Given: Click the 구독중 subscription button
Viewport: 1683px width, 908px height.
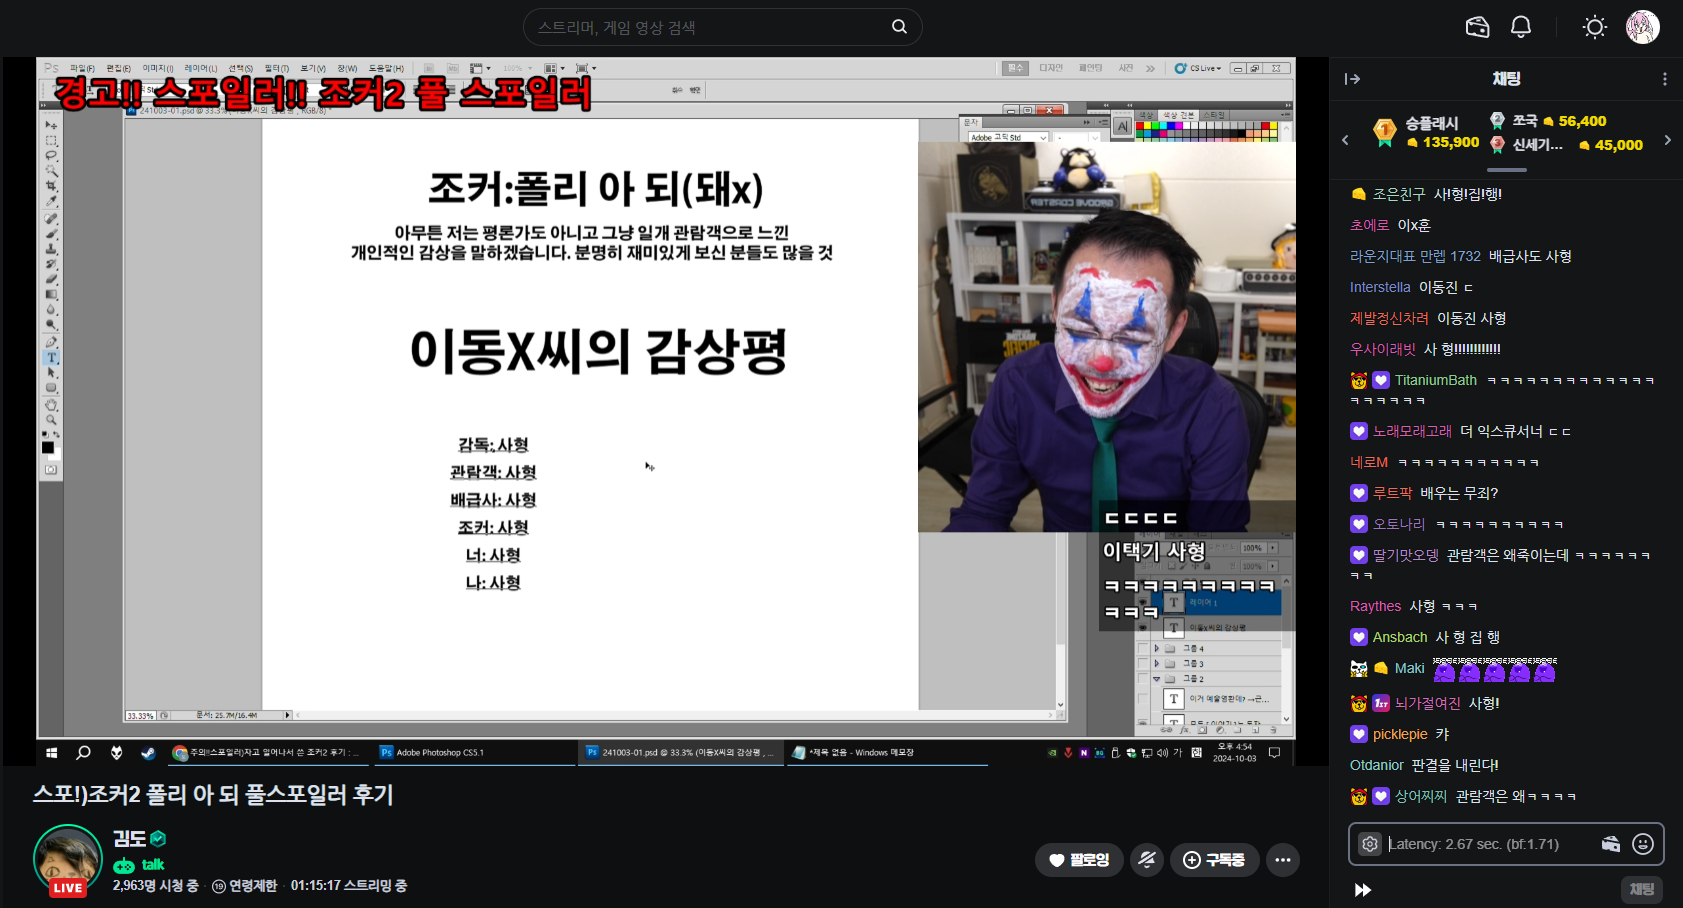Looking at the screenshot, I should (1215, 860).
